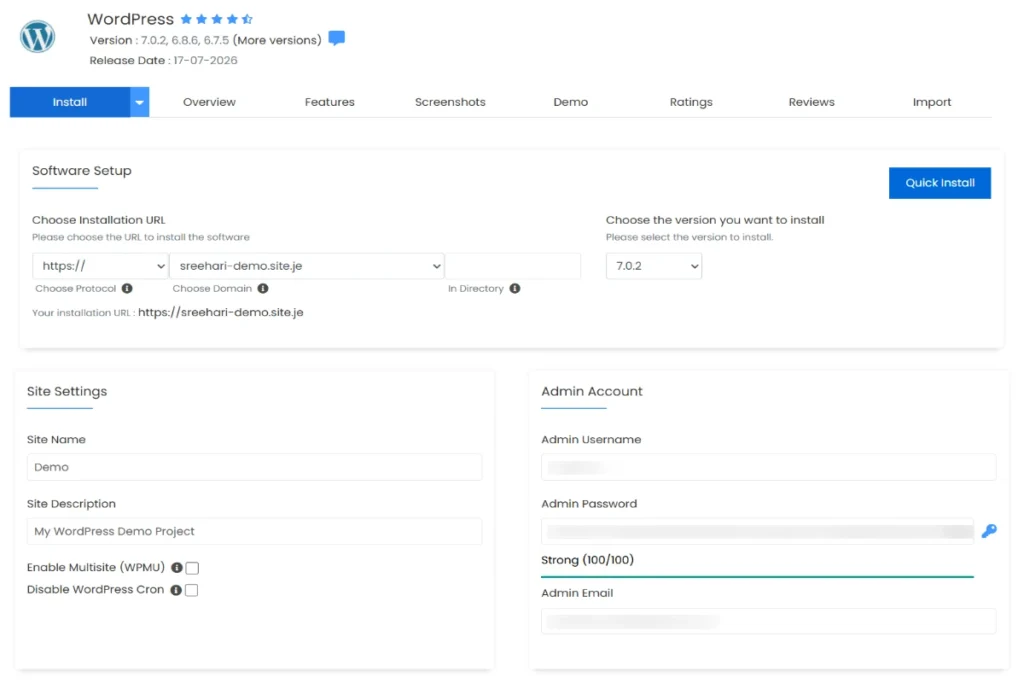Show info for In Directory
This screenshot has width=1024, height=683.
(515, 288)
